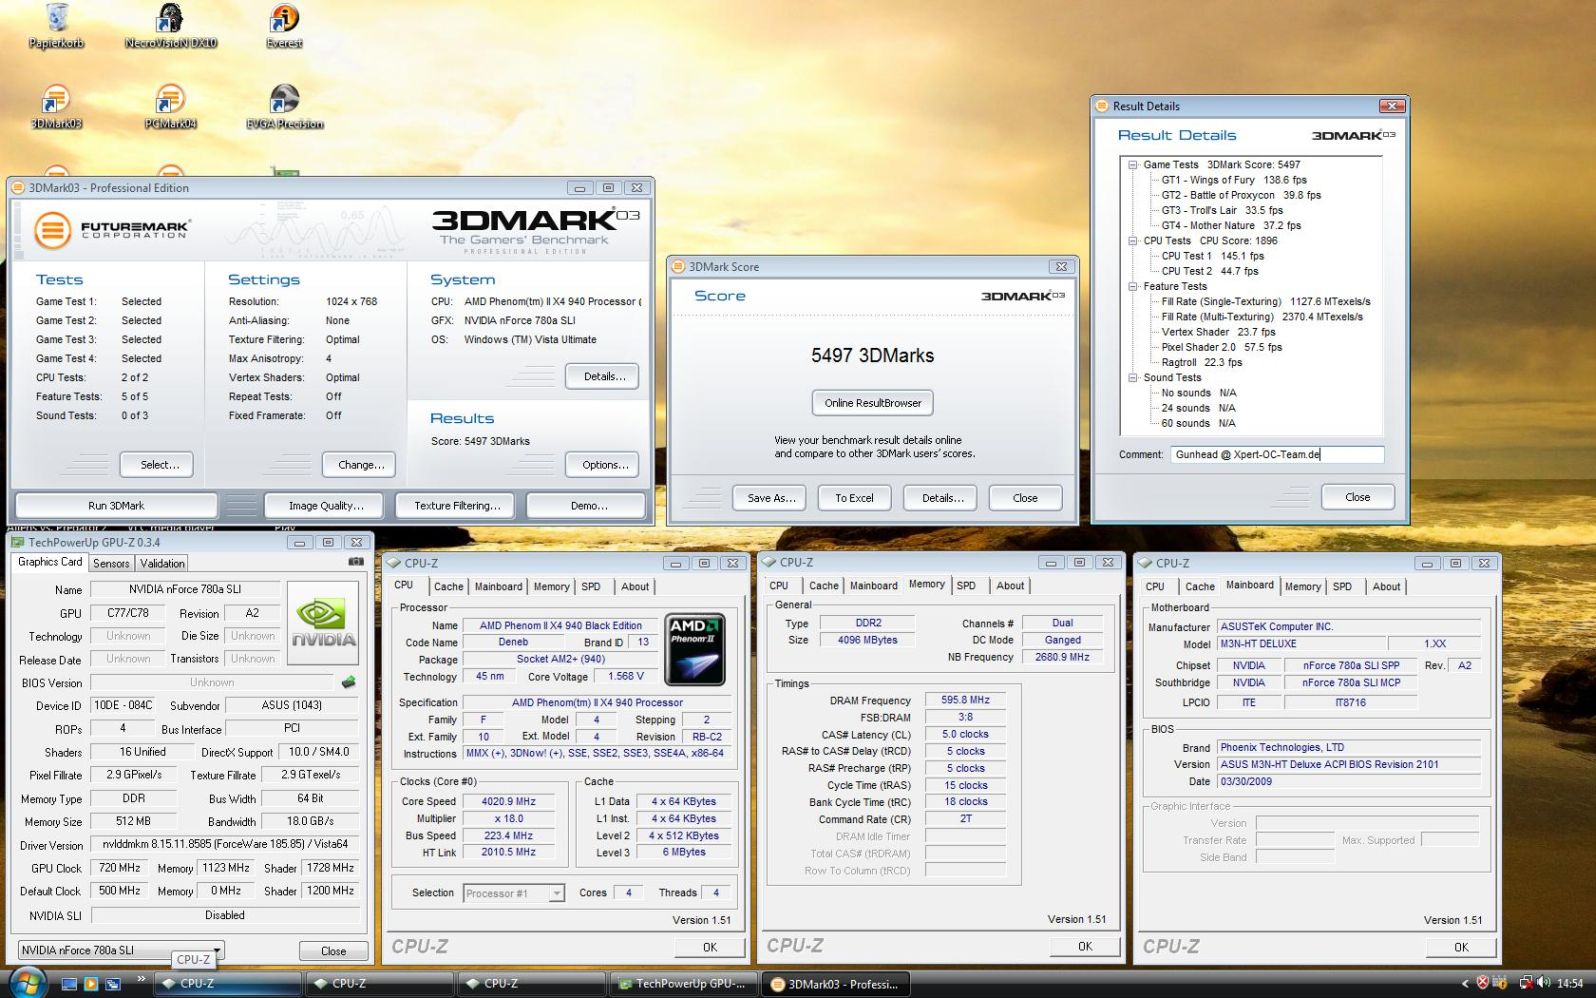
Task: Click the Texture Filtering... button
Action: pyautogui.click(x=457, y=506)
